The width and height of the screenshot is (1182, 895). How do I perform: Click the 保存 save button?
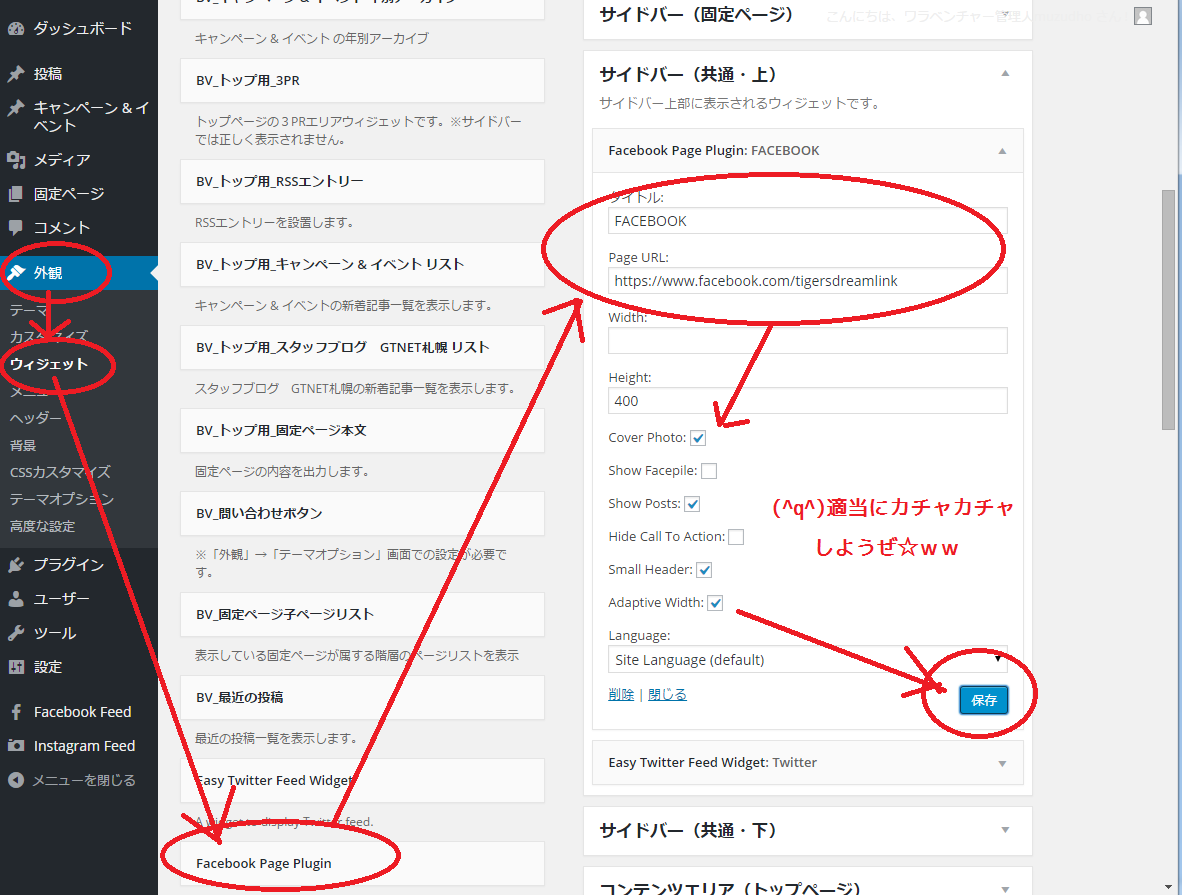click(983, 700)
